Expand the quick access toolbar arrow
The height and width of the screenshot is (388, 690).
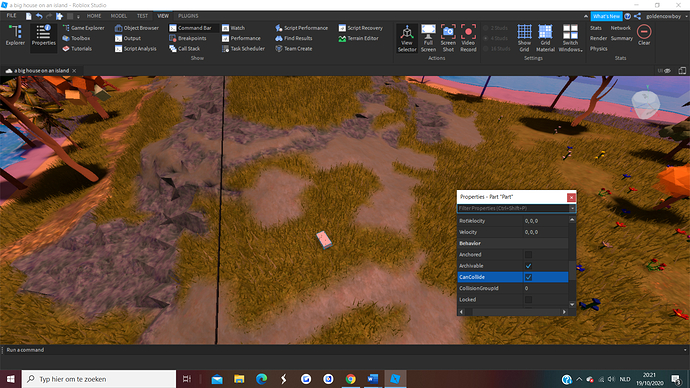point(78,16)
